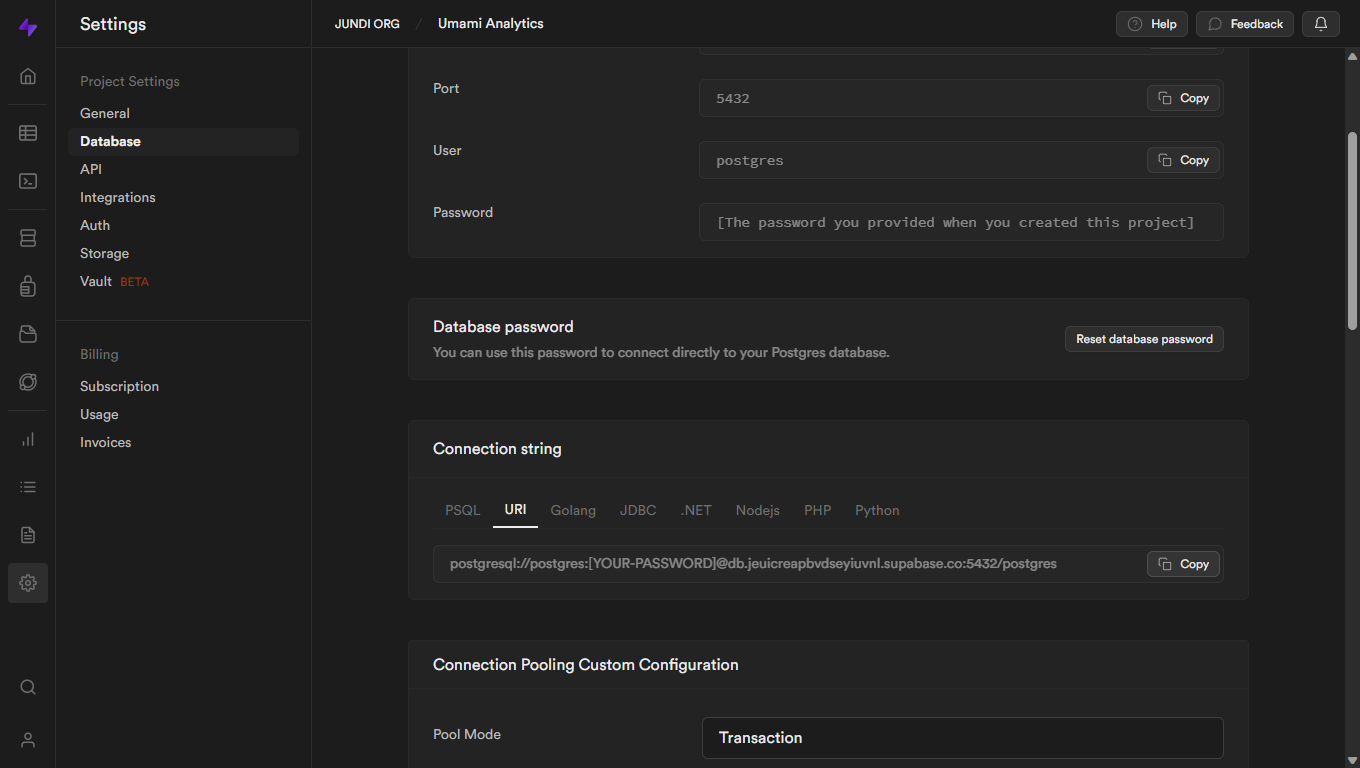Open Usage billing page

click(99, 414)
